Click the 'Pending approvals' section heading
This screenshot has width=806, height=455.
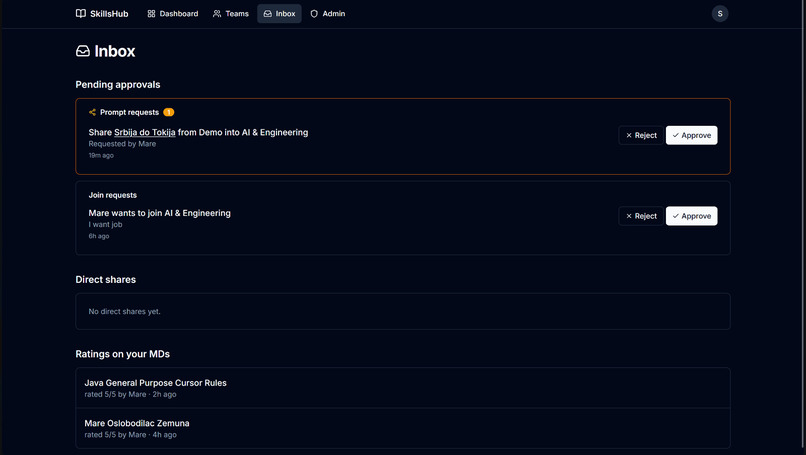pyautogui.click(x=118, y=85)
